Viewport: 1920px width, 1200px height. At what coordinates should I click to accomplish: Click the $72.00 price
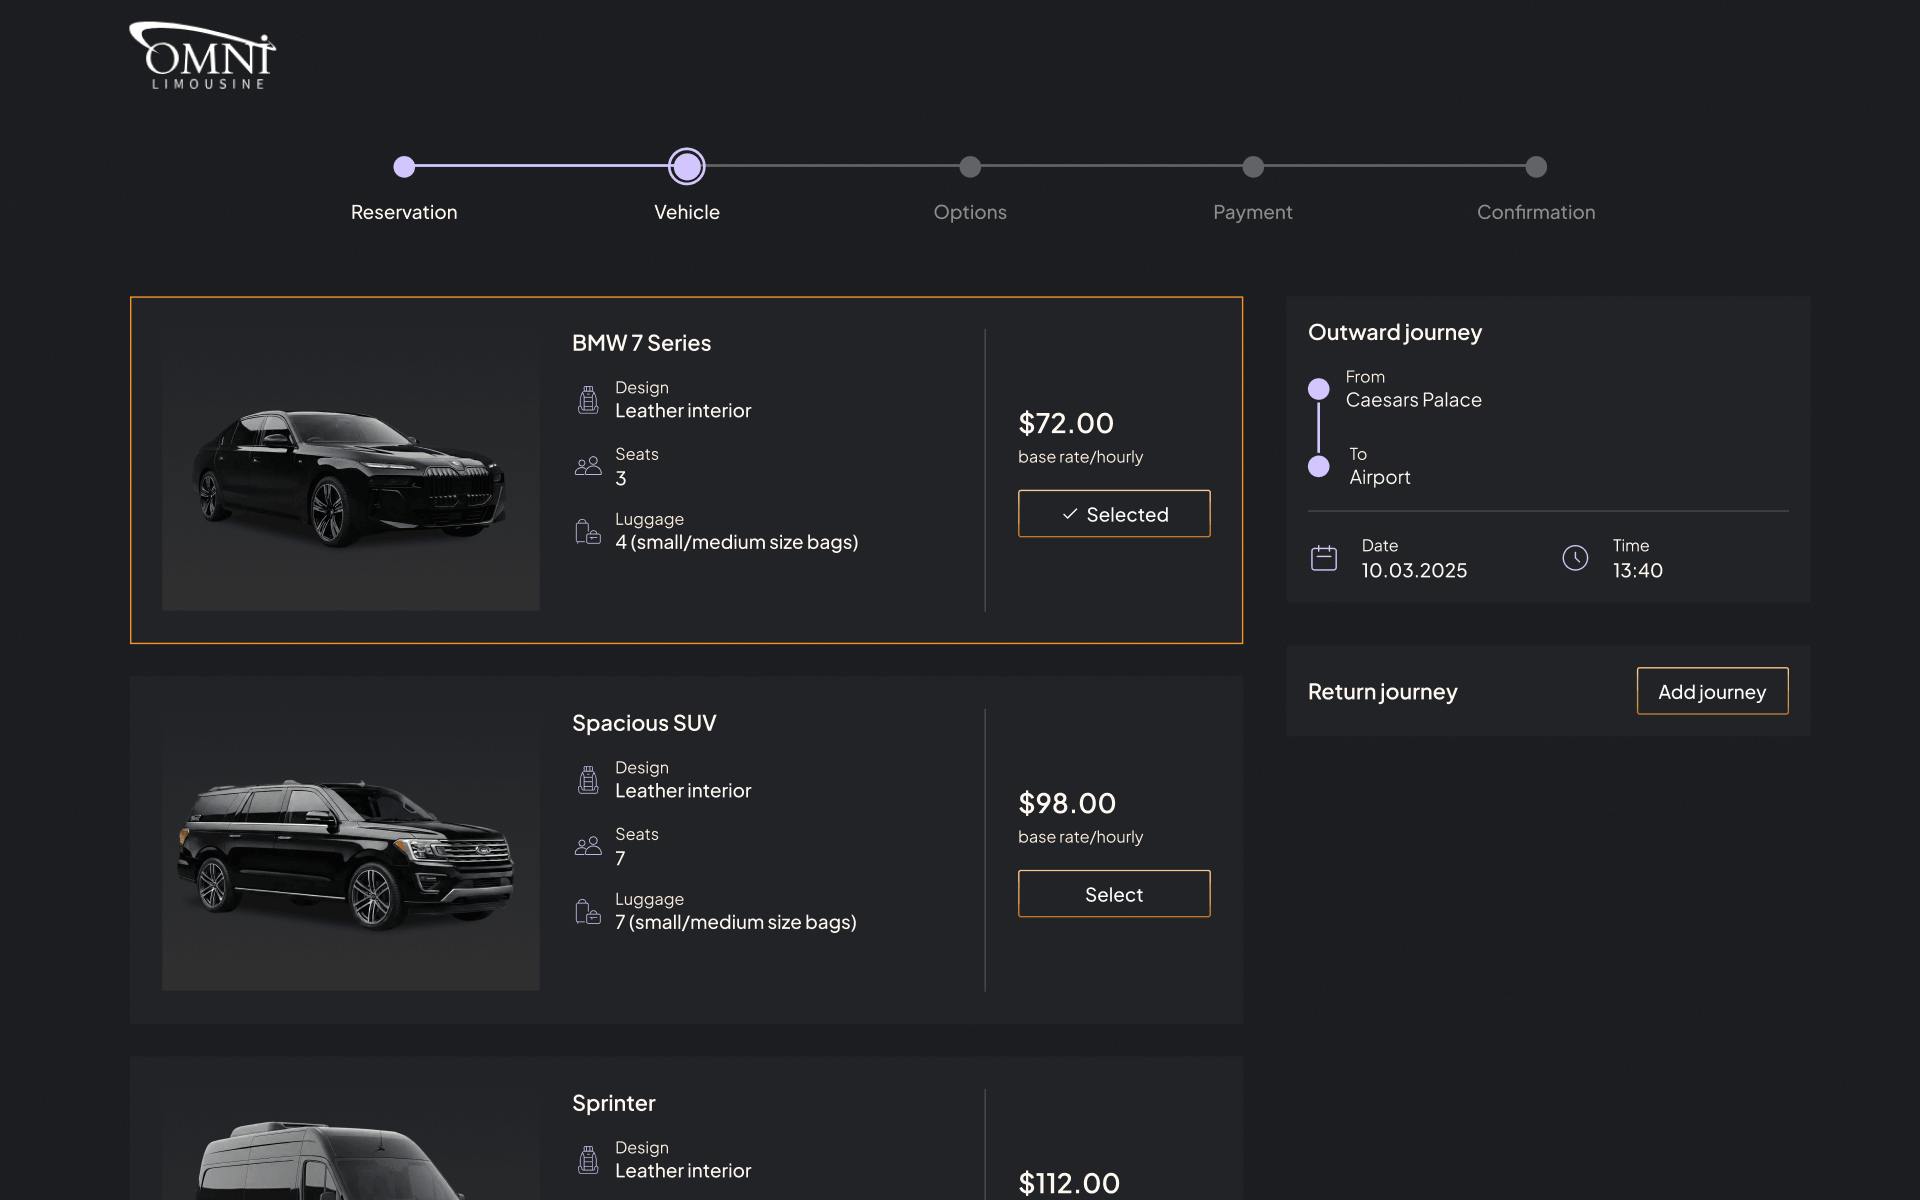tap(1066, 423)
